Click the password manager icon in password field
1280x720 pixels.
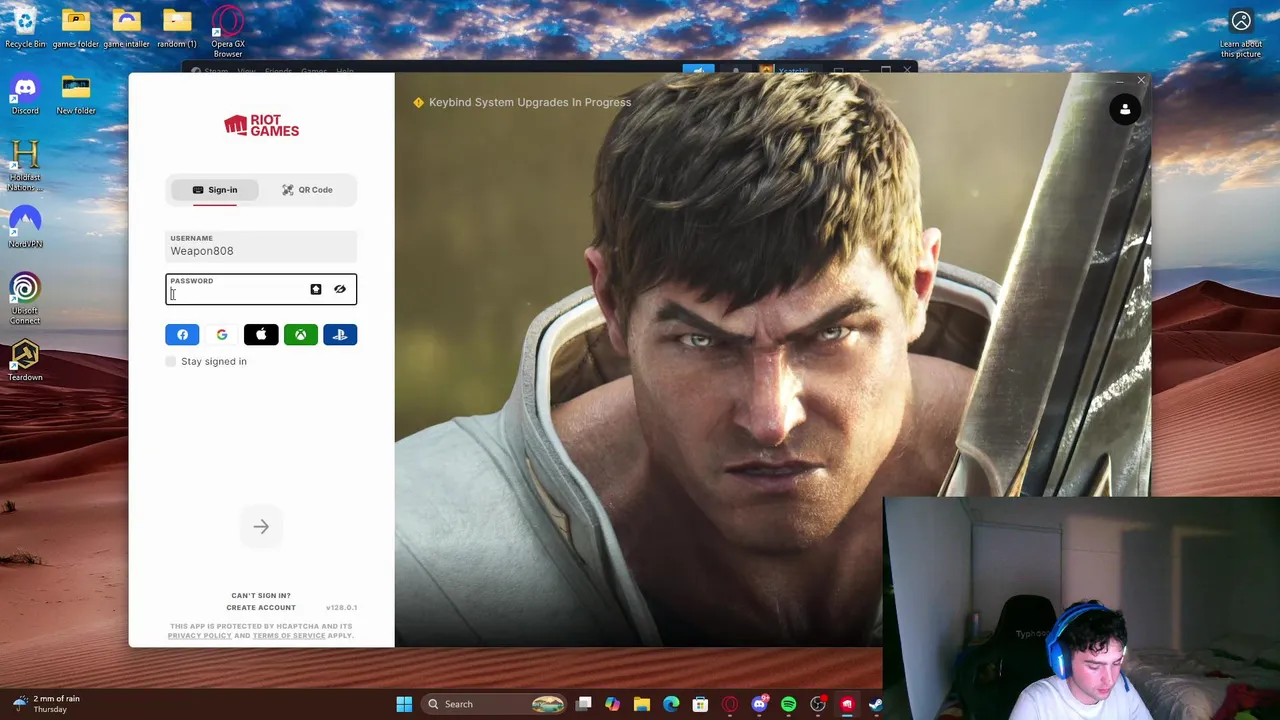point(316,289)
